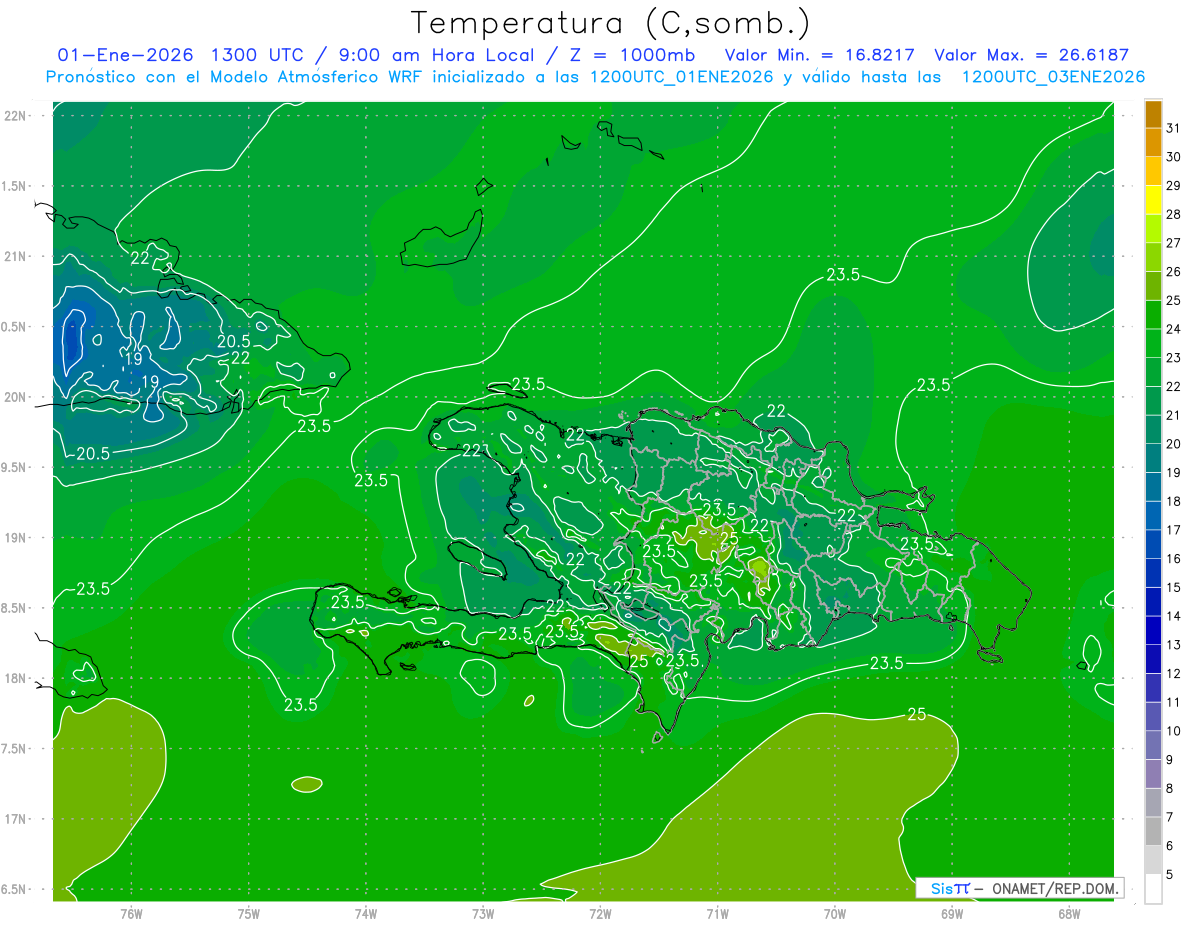The image size is (1200, 927).
Task: Click the legend swatch between 29 and 30
Action: pos(1153,171)
